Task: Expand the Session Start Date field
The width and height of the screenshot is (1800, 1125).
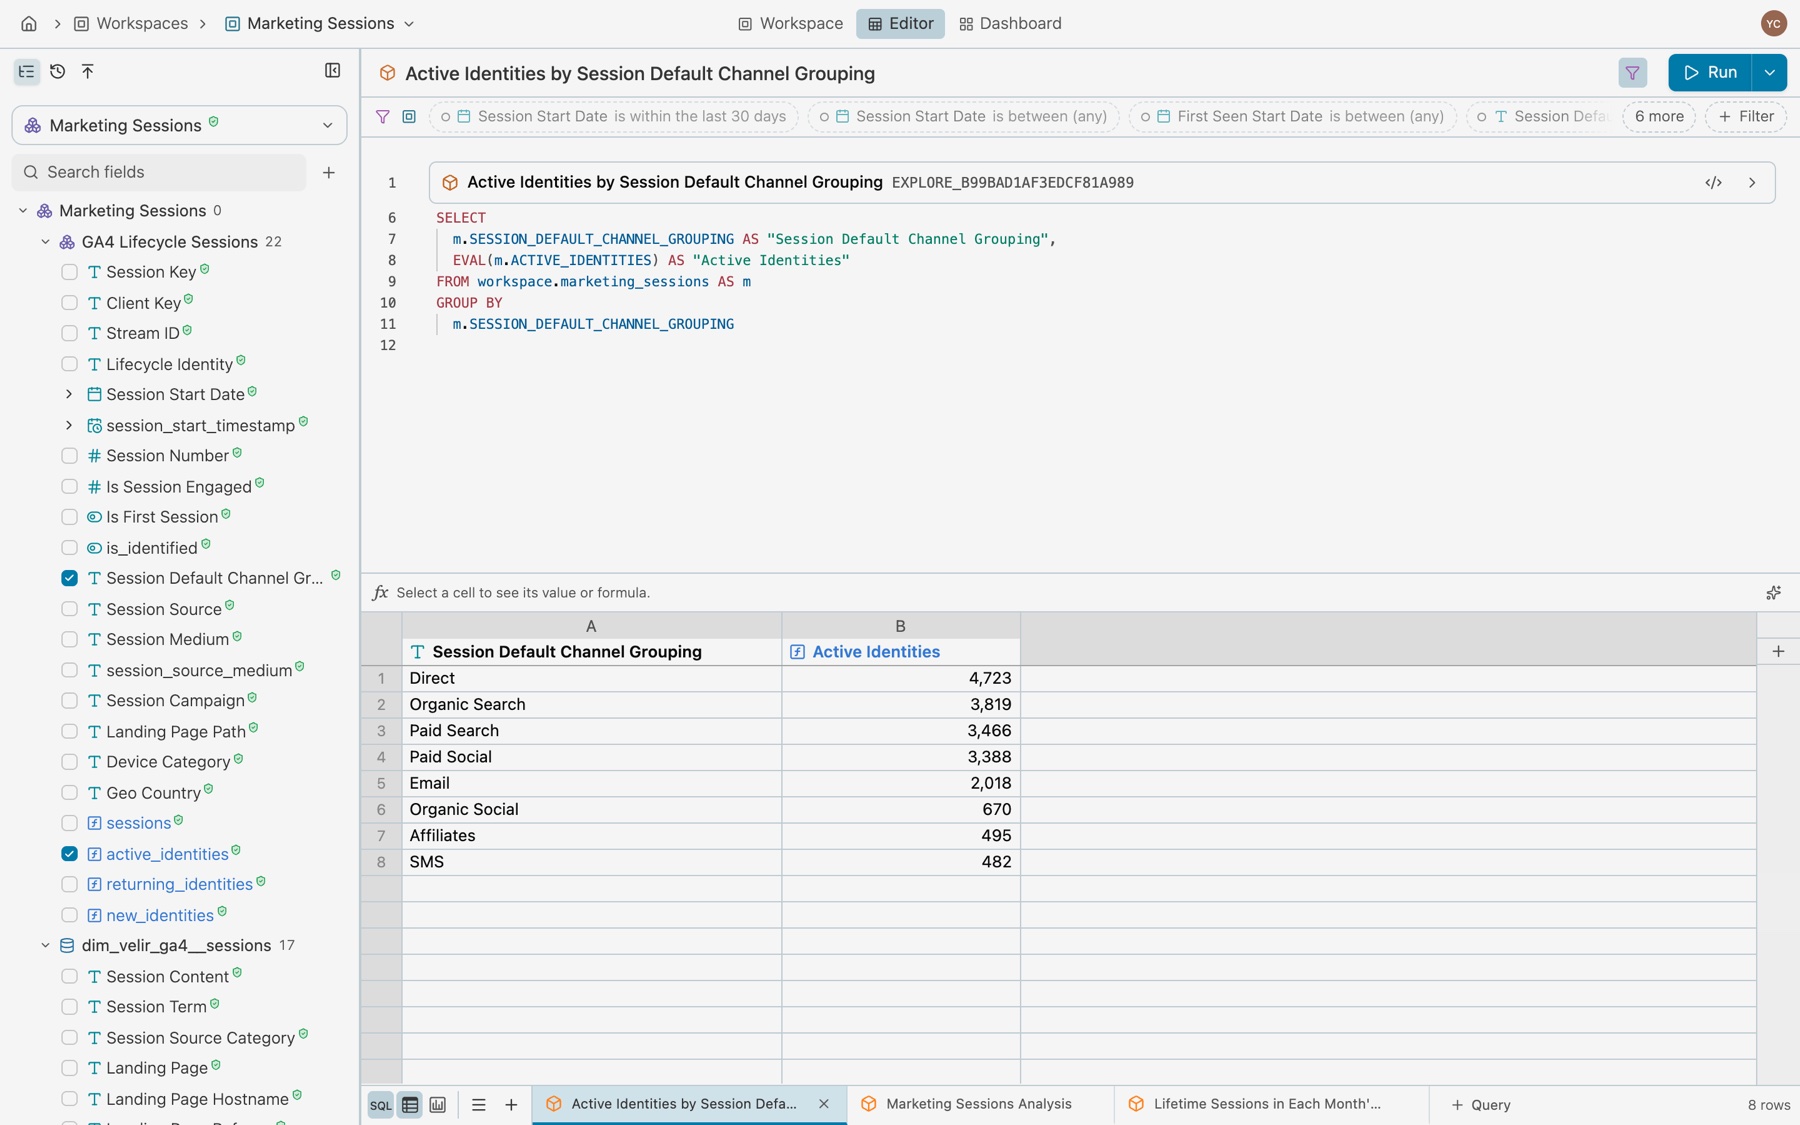Action: click(69, 395)
